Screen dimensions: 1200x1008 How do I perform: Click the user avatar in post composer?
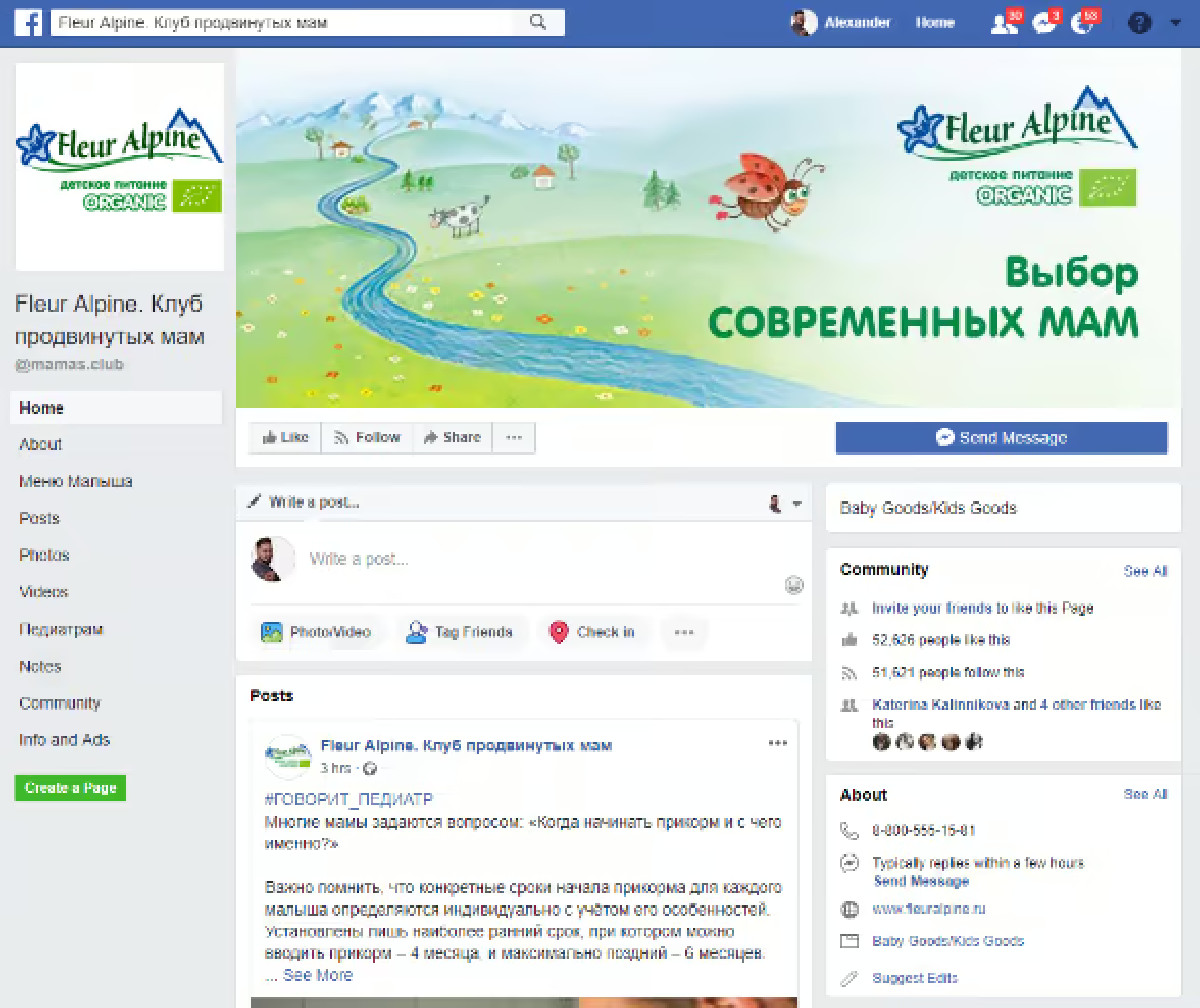click(x=272, y=559)
